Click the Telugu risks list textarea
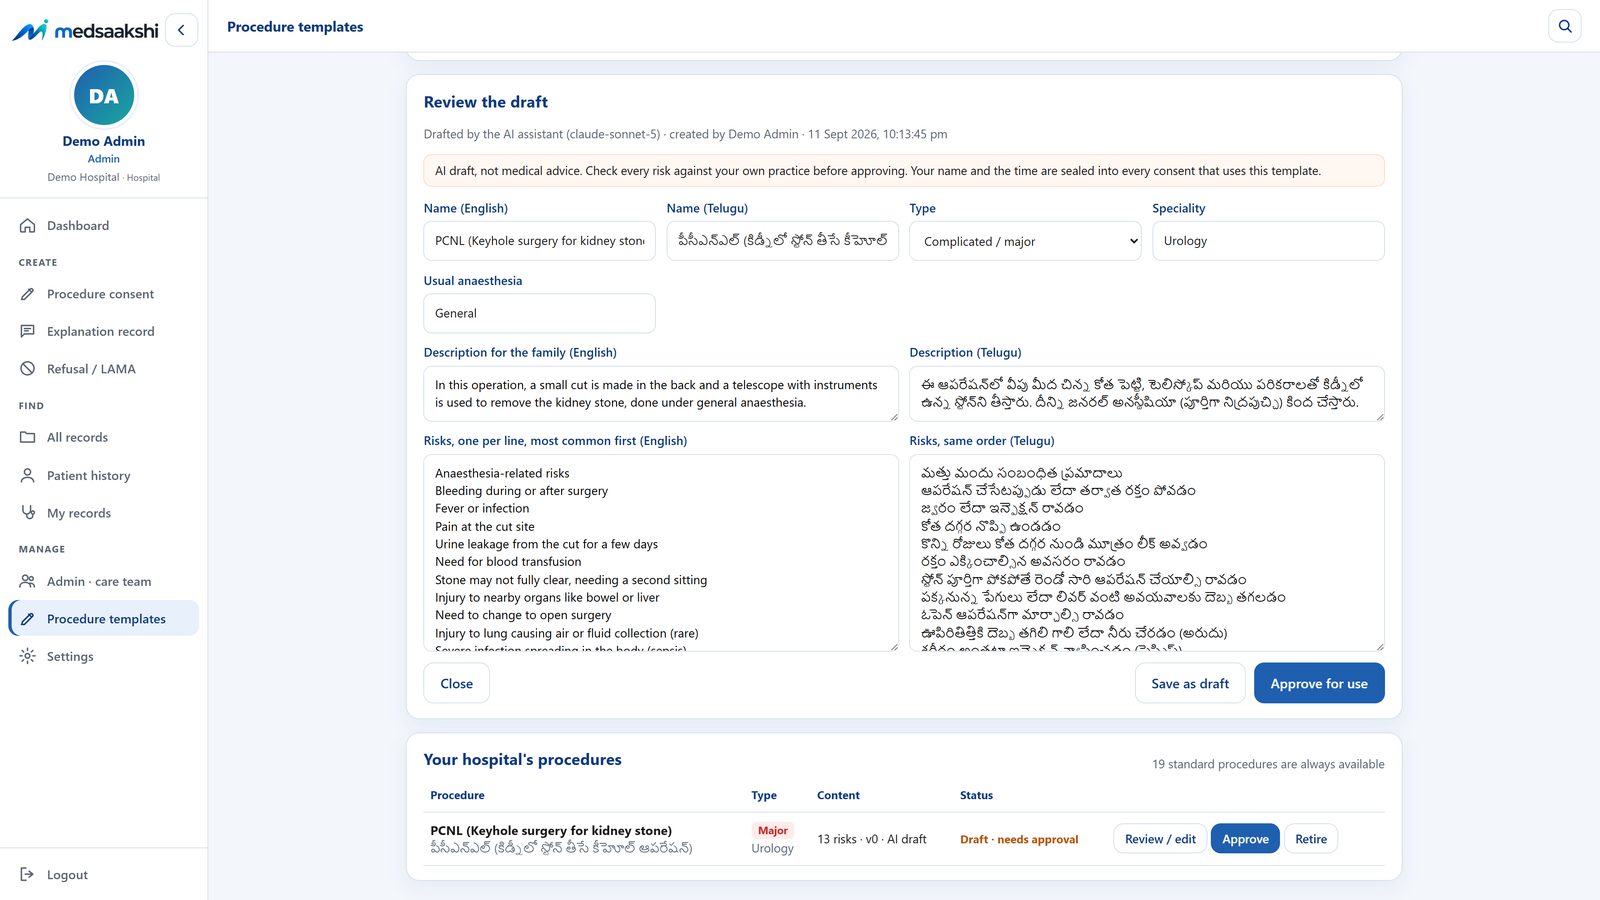The width and height of the screenshot is (1600, 900). click(1147, 553)
